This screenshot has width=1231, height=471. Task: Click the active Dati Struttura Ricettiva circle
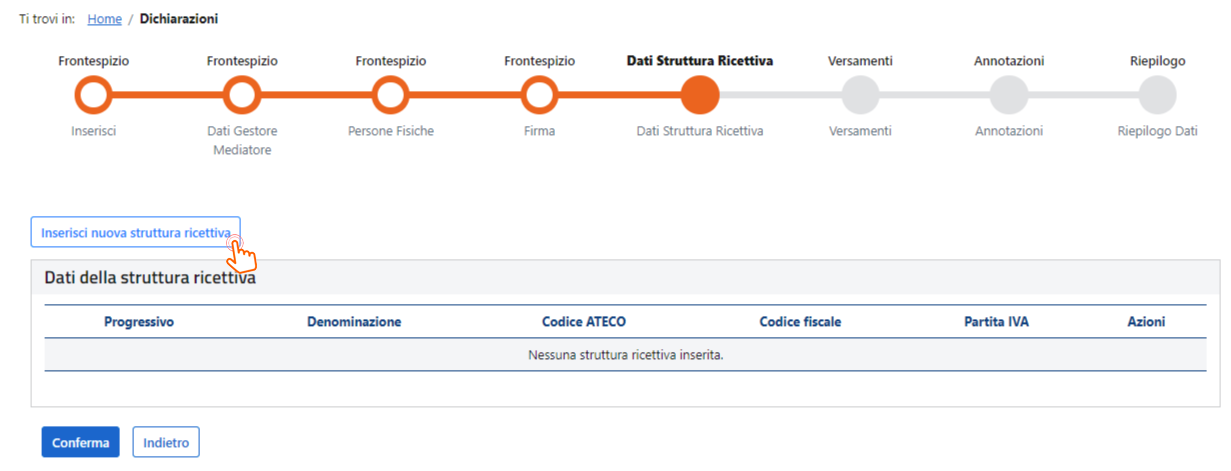pyautogui.click(x=700, y=96)
